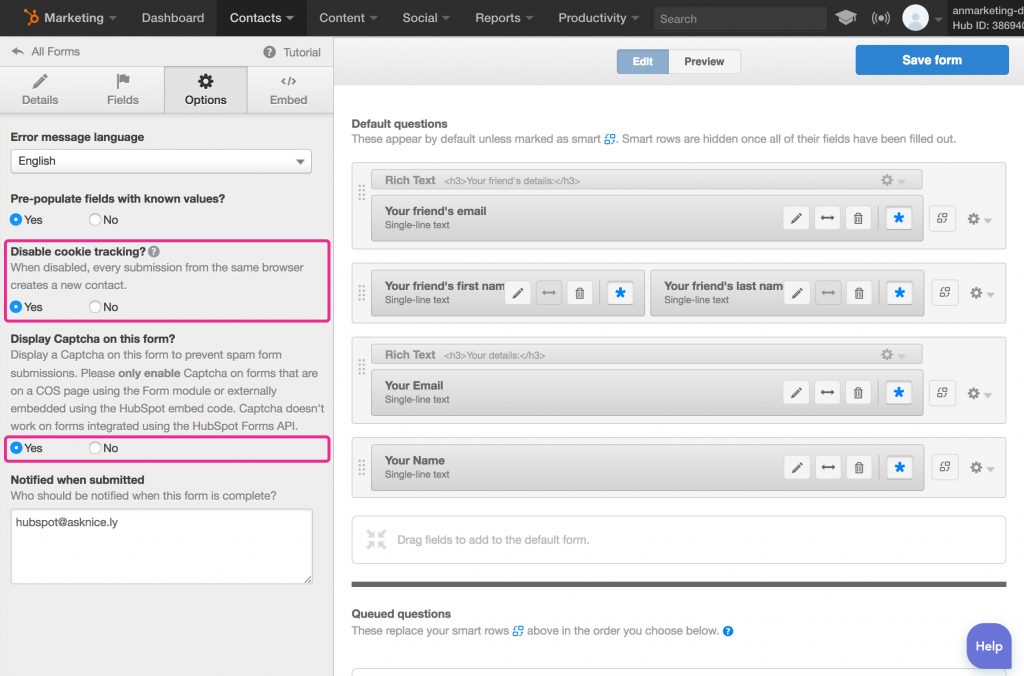Open settings for Your friend's details Rich Text
Viewport: 1024px width, 676px height.
tap(892, 180)
